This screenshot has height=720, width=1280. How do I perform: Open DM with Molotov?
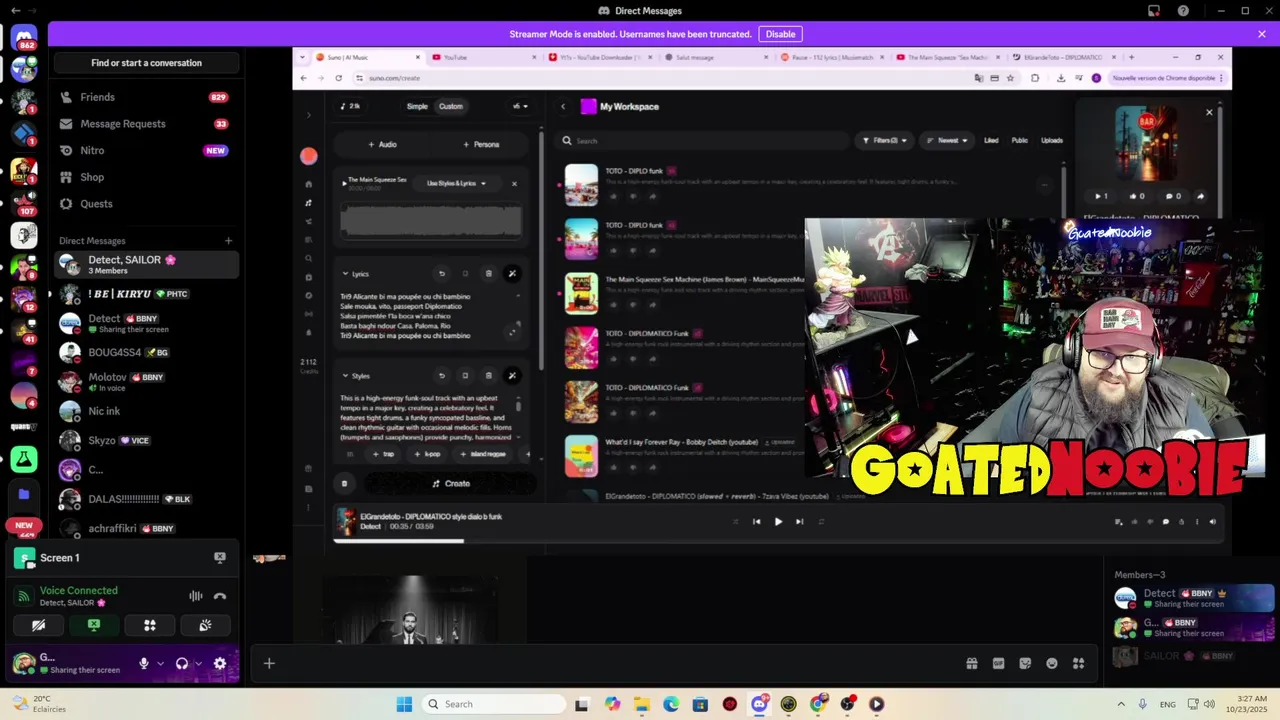click(146, 382)
